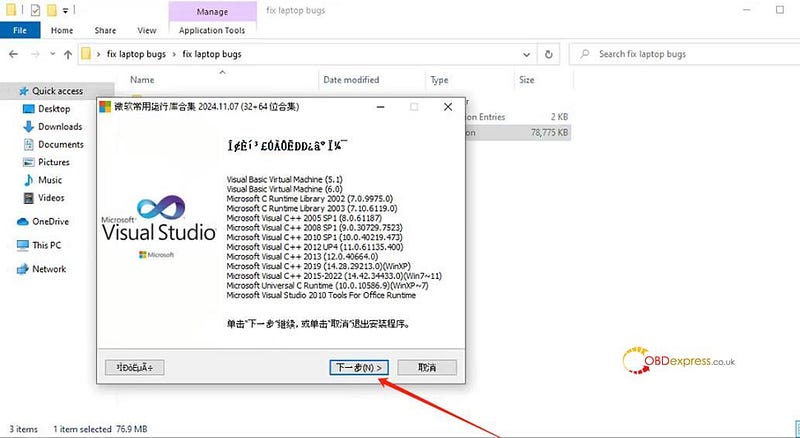Click the New folder quick-access toolbar icon
Viewport: 800px width, 438px height.
point(52,10)
